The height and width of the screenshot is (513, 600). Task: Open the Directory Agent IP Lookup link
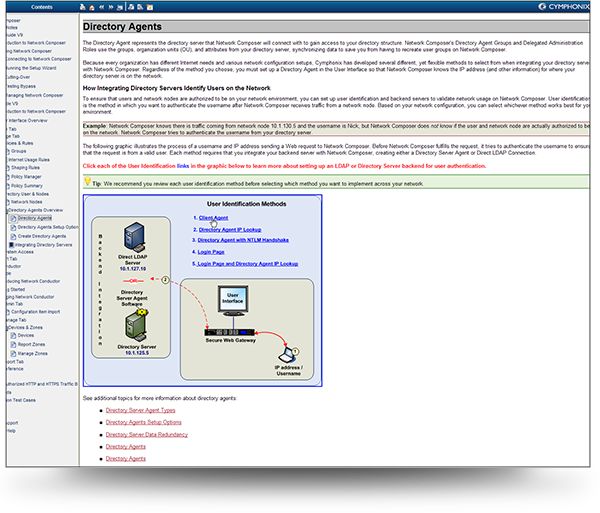click(230, 230)
